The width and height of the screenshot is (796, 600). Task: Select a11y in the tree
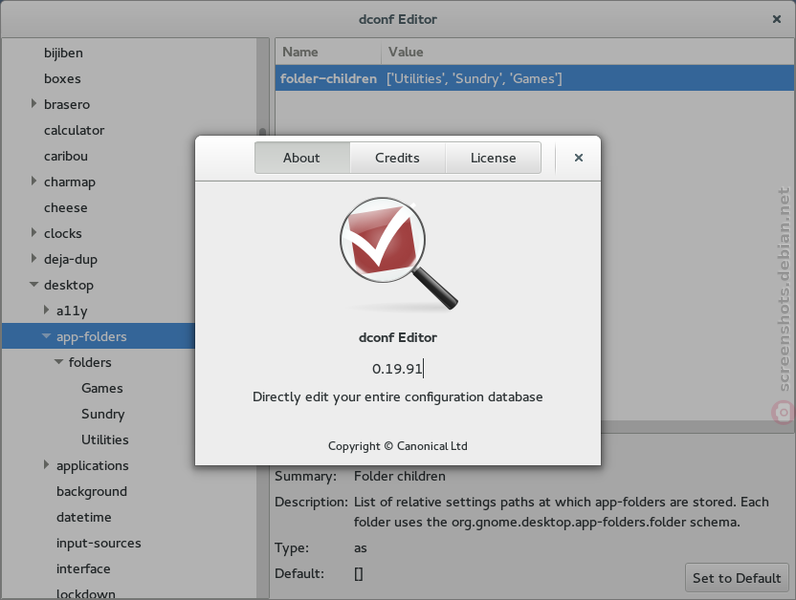pos(72,311)
